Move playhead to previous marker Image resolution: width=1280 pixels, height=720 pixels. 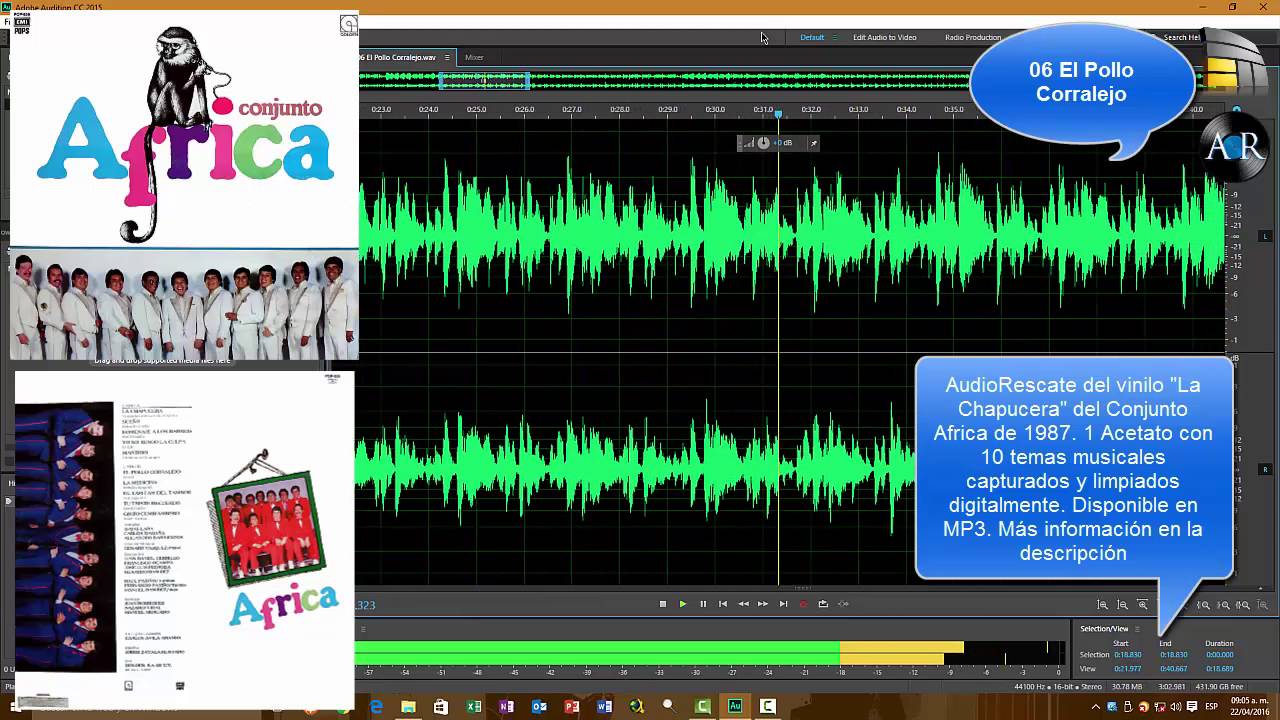click(x=723, y=604)
